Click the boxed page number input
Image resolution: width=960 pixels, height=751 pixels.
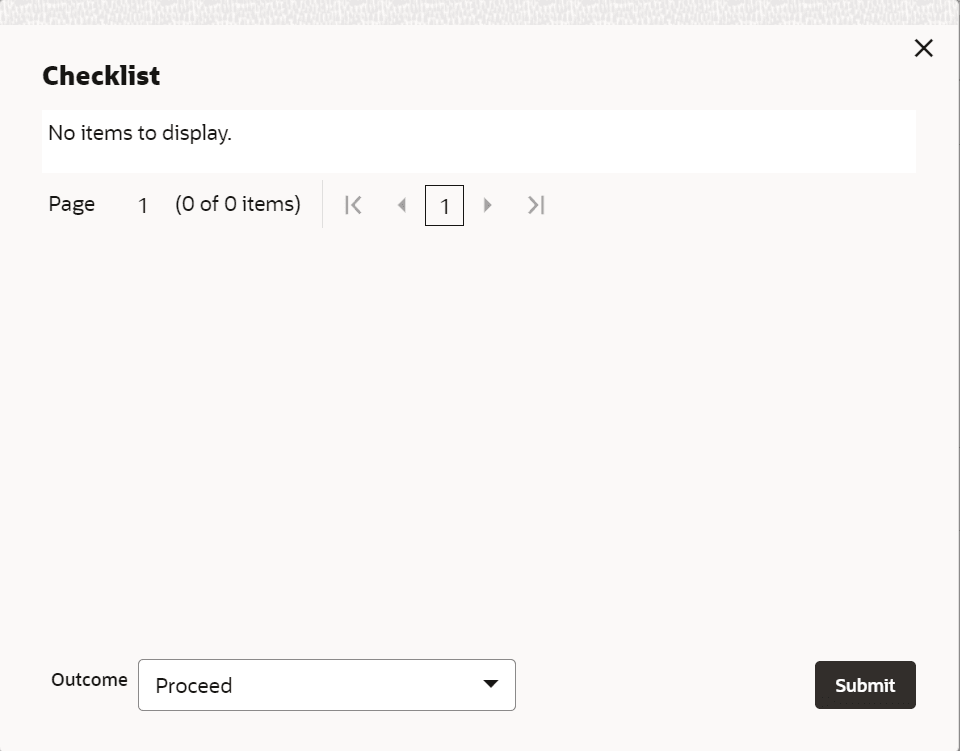(x=444, y=206)
